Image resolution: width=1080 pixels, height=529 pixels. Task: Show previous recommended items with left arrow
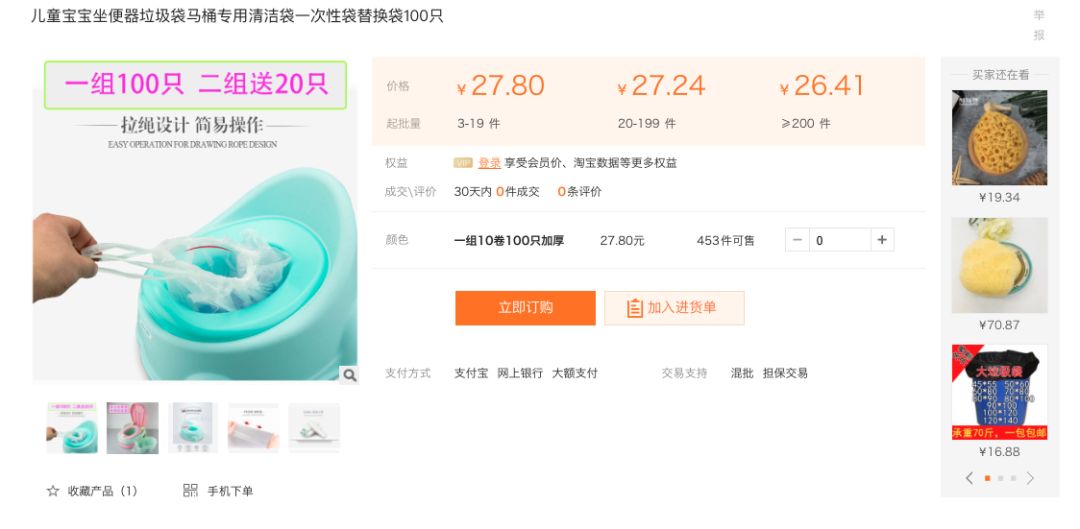click(969, 478)
